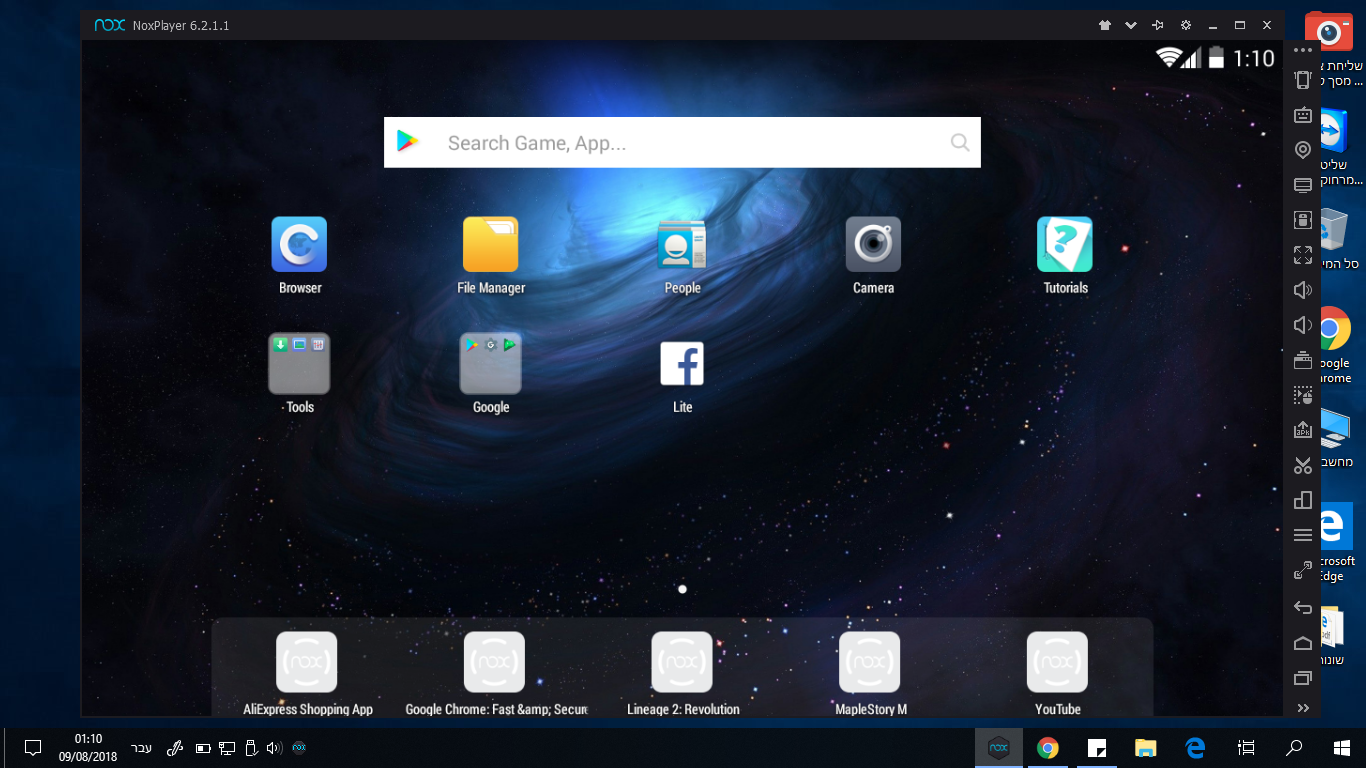Click the My Computer screen icon in sidebar
This screenshot has width=1366, height=768.
1302,185
